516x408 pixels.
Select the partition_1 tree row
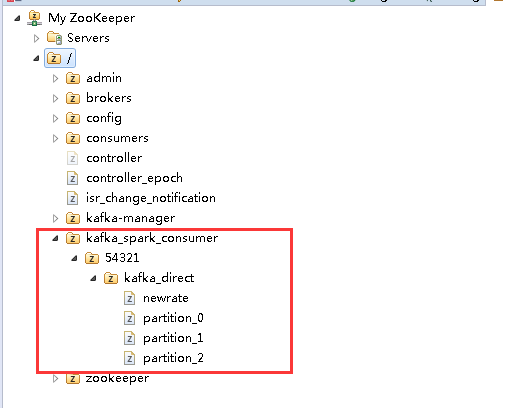173,338
